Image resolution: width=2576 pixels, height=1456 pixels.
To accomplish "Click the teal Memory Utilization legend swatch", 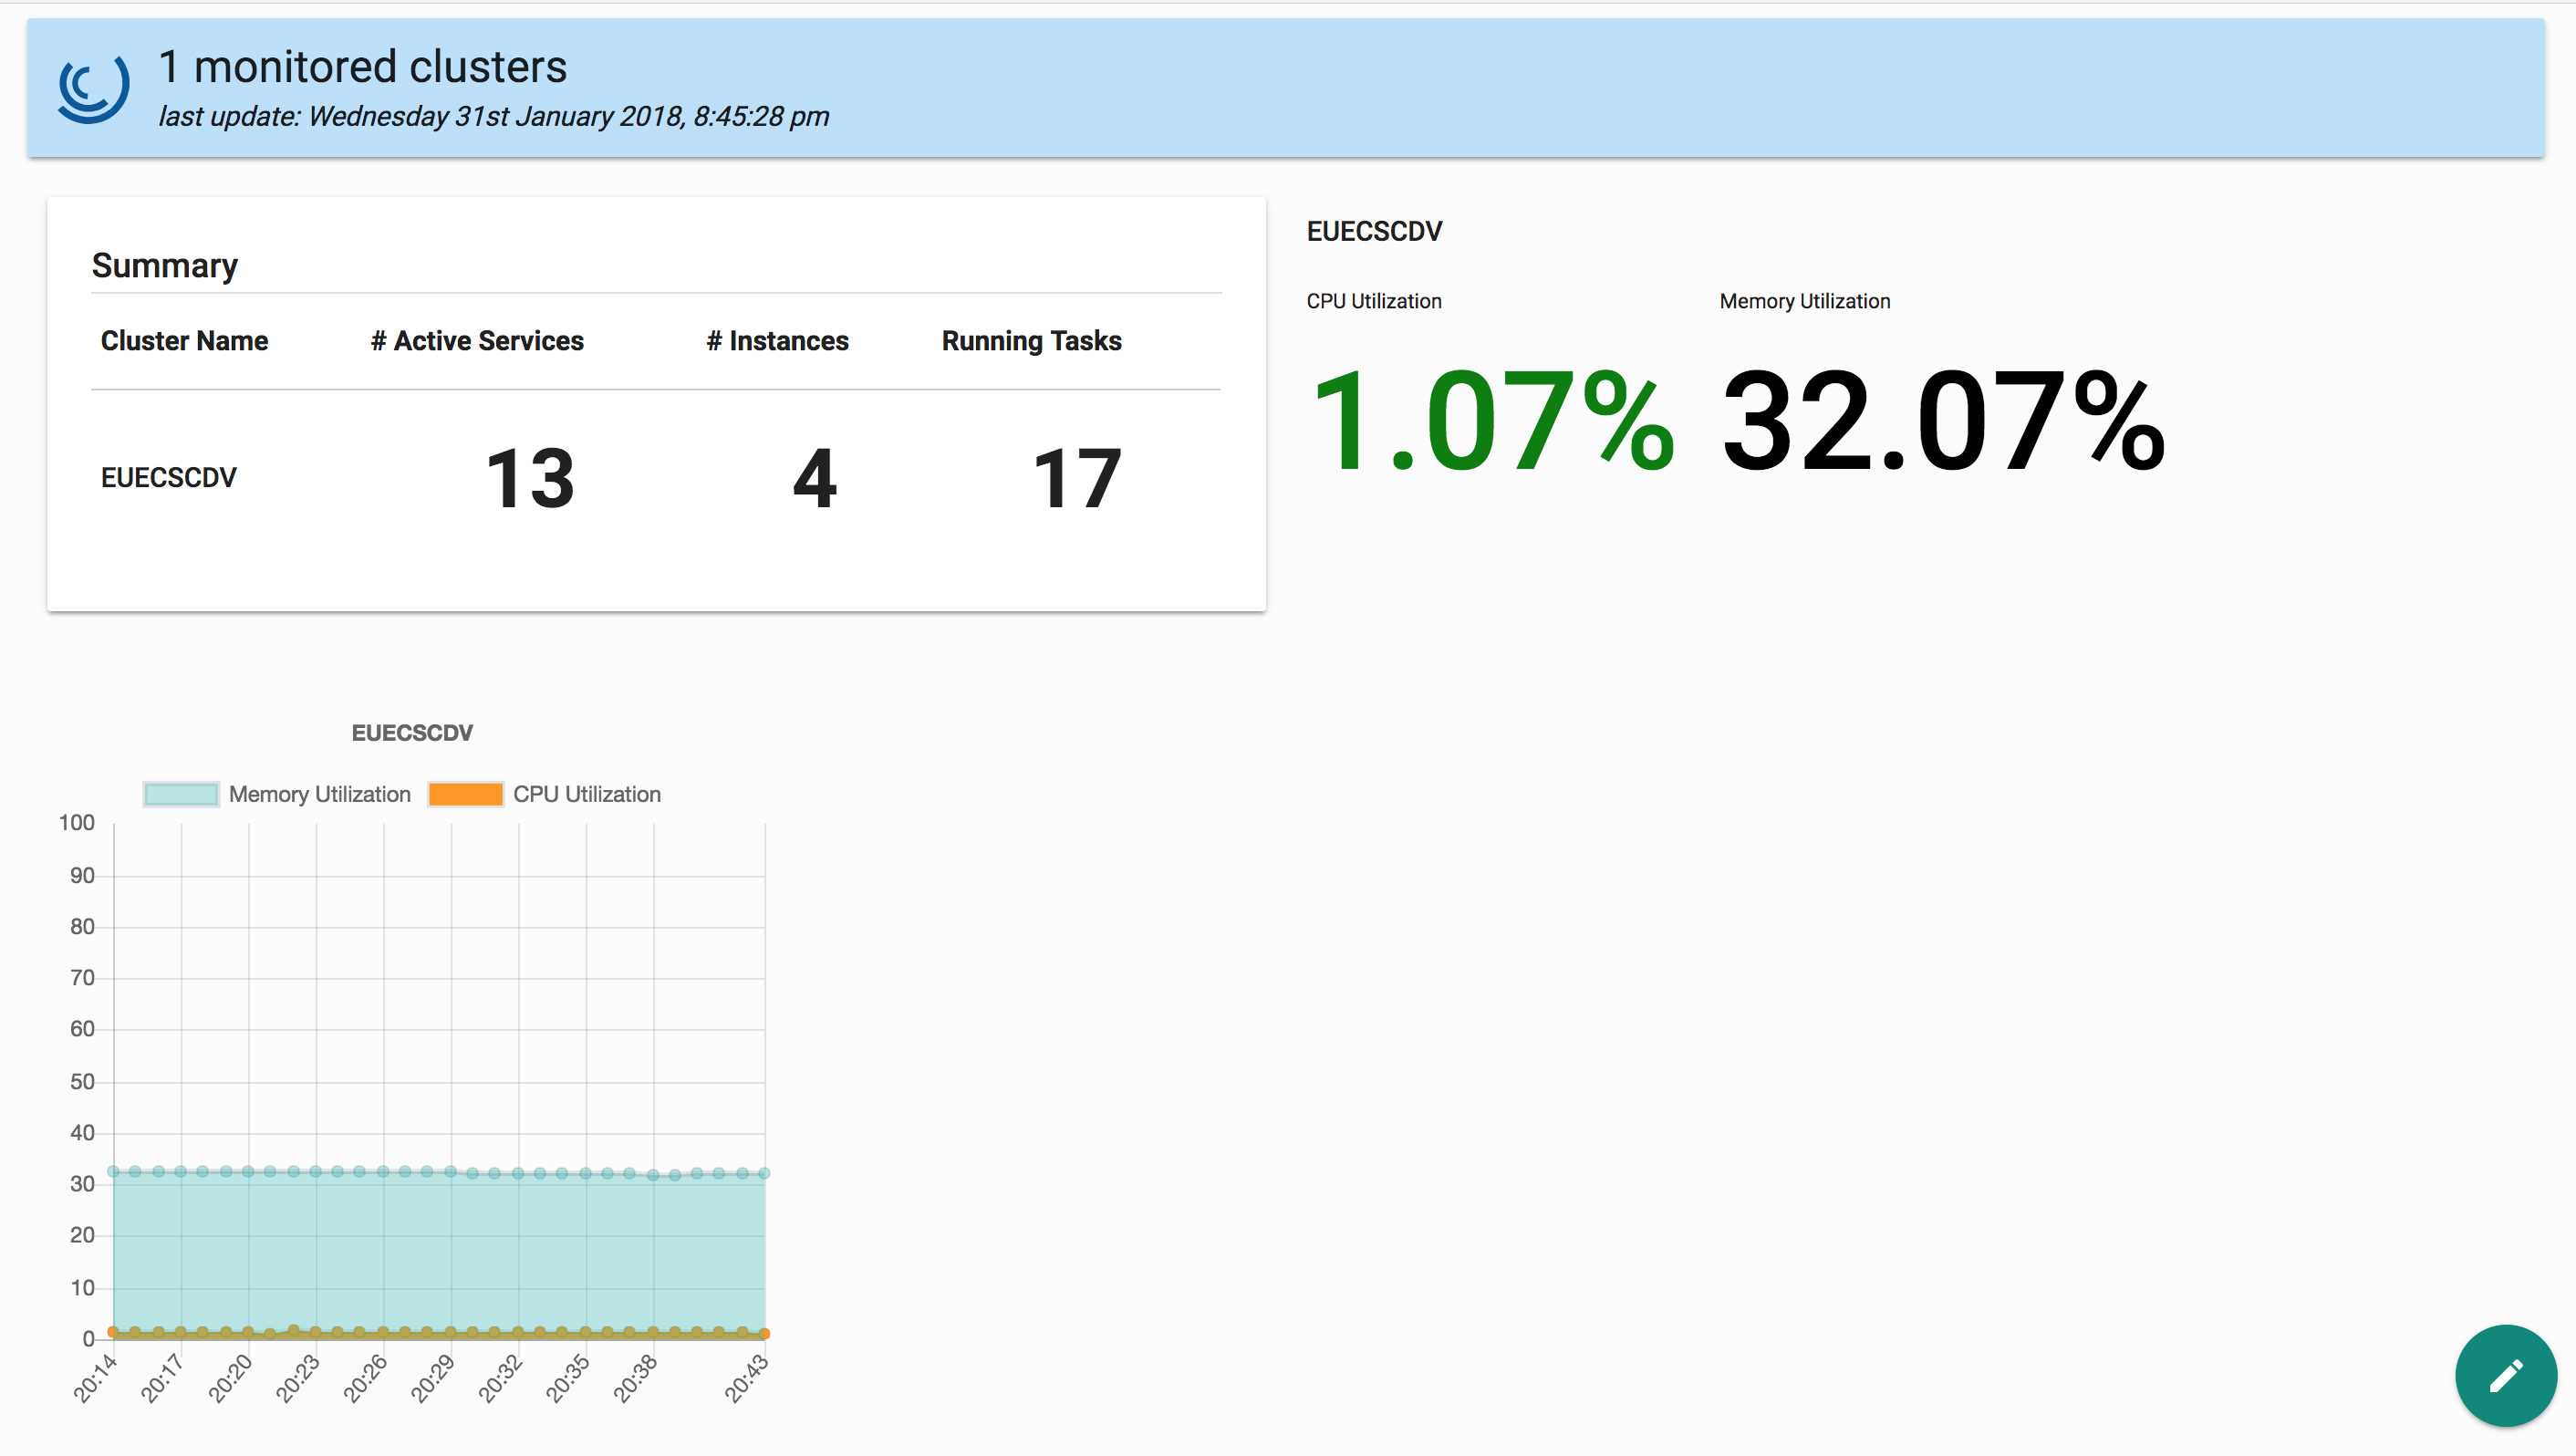I will pos(181,794).
